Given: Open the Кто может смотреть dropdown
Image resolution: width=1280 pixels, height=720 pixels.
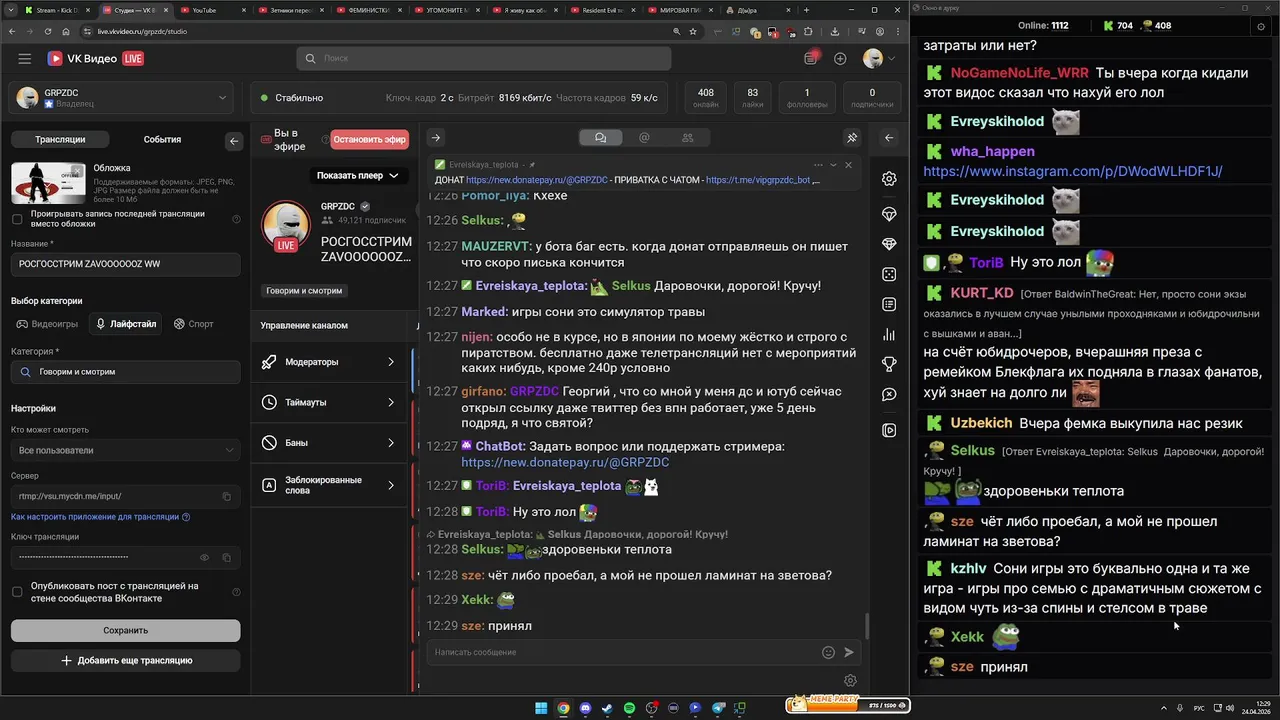Looking at the screenshot, I should pos(125,450).
